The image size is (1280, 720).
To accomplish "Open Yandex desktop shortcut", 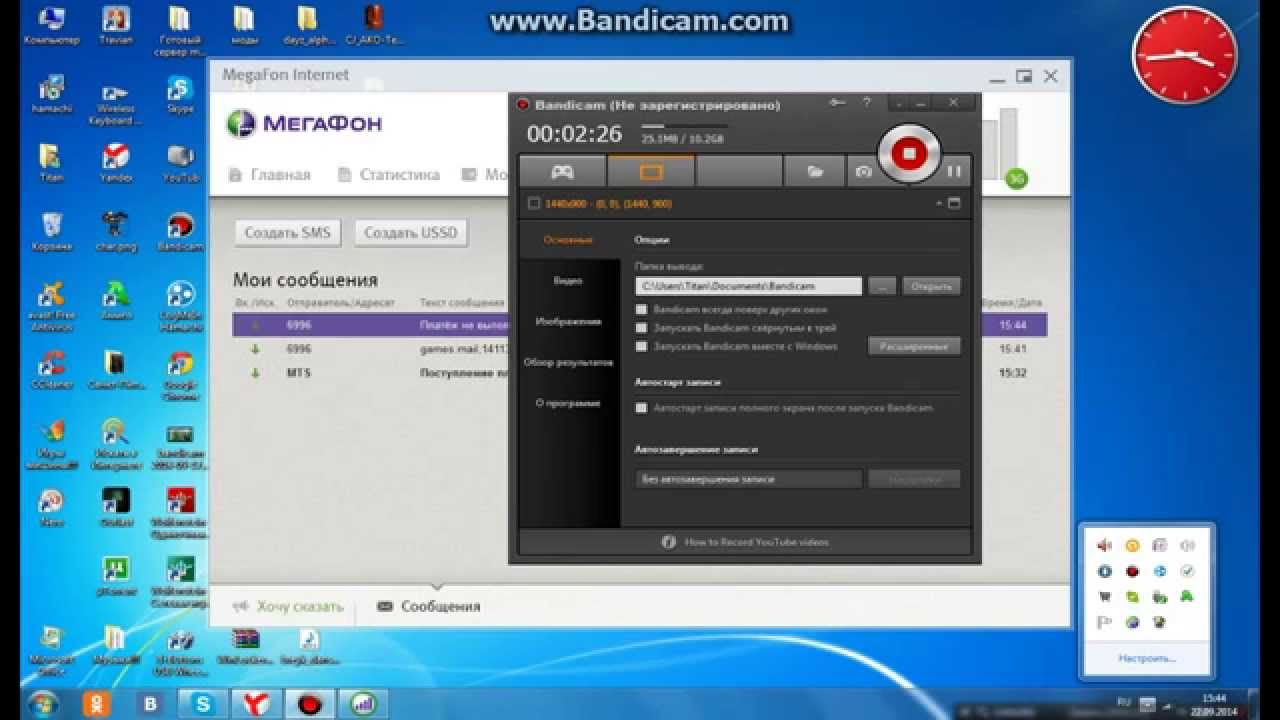I will click(x=116, y=164).
